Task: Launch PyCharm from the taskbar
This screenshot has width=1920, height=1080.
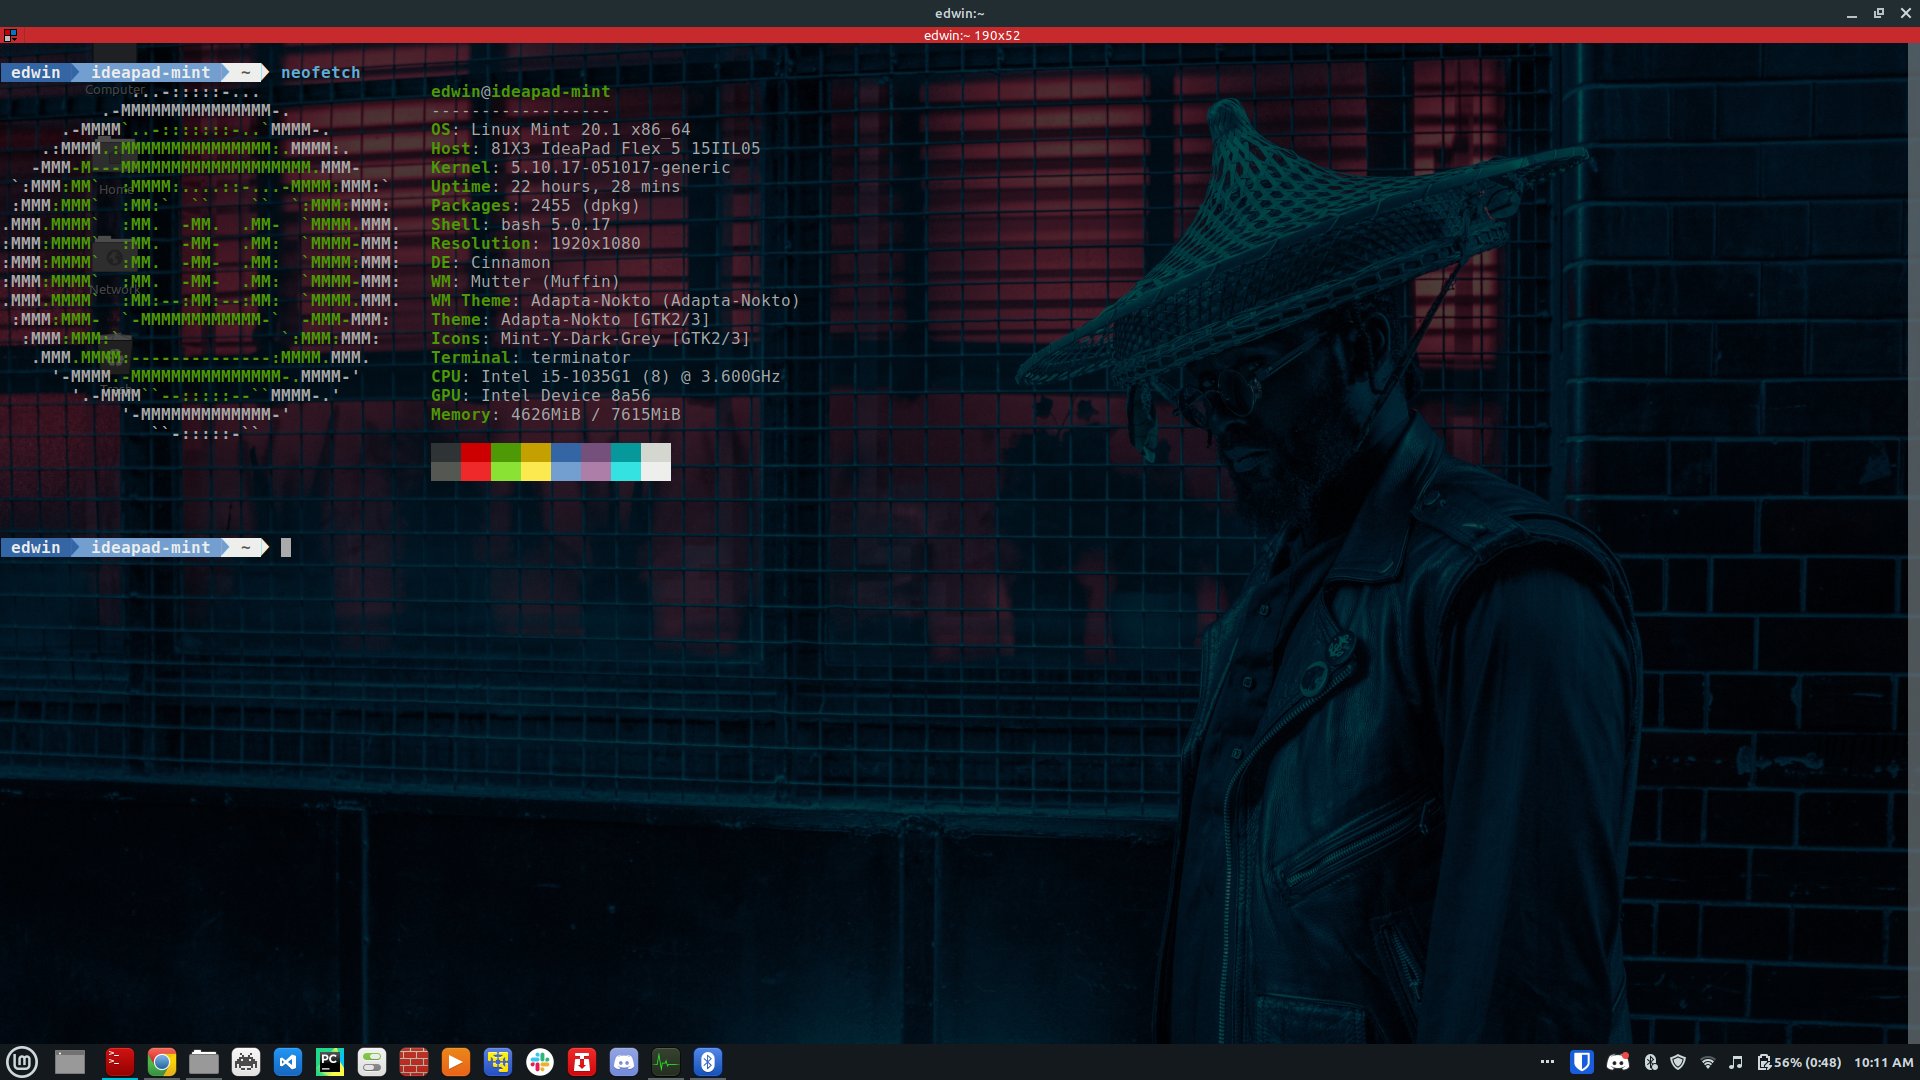Action: tap(330, 1062)
